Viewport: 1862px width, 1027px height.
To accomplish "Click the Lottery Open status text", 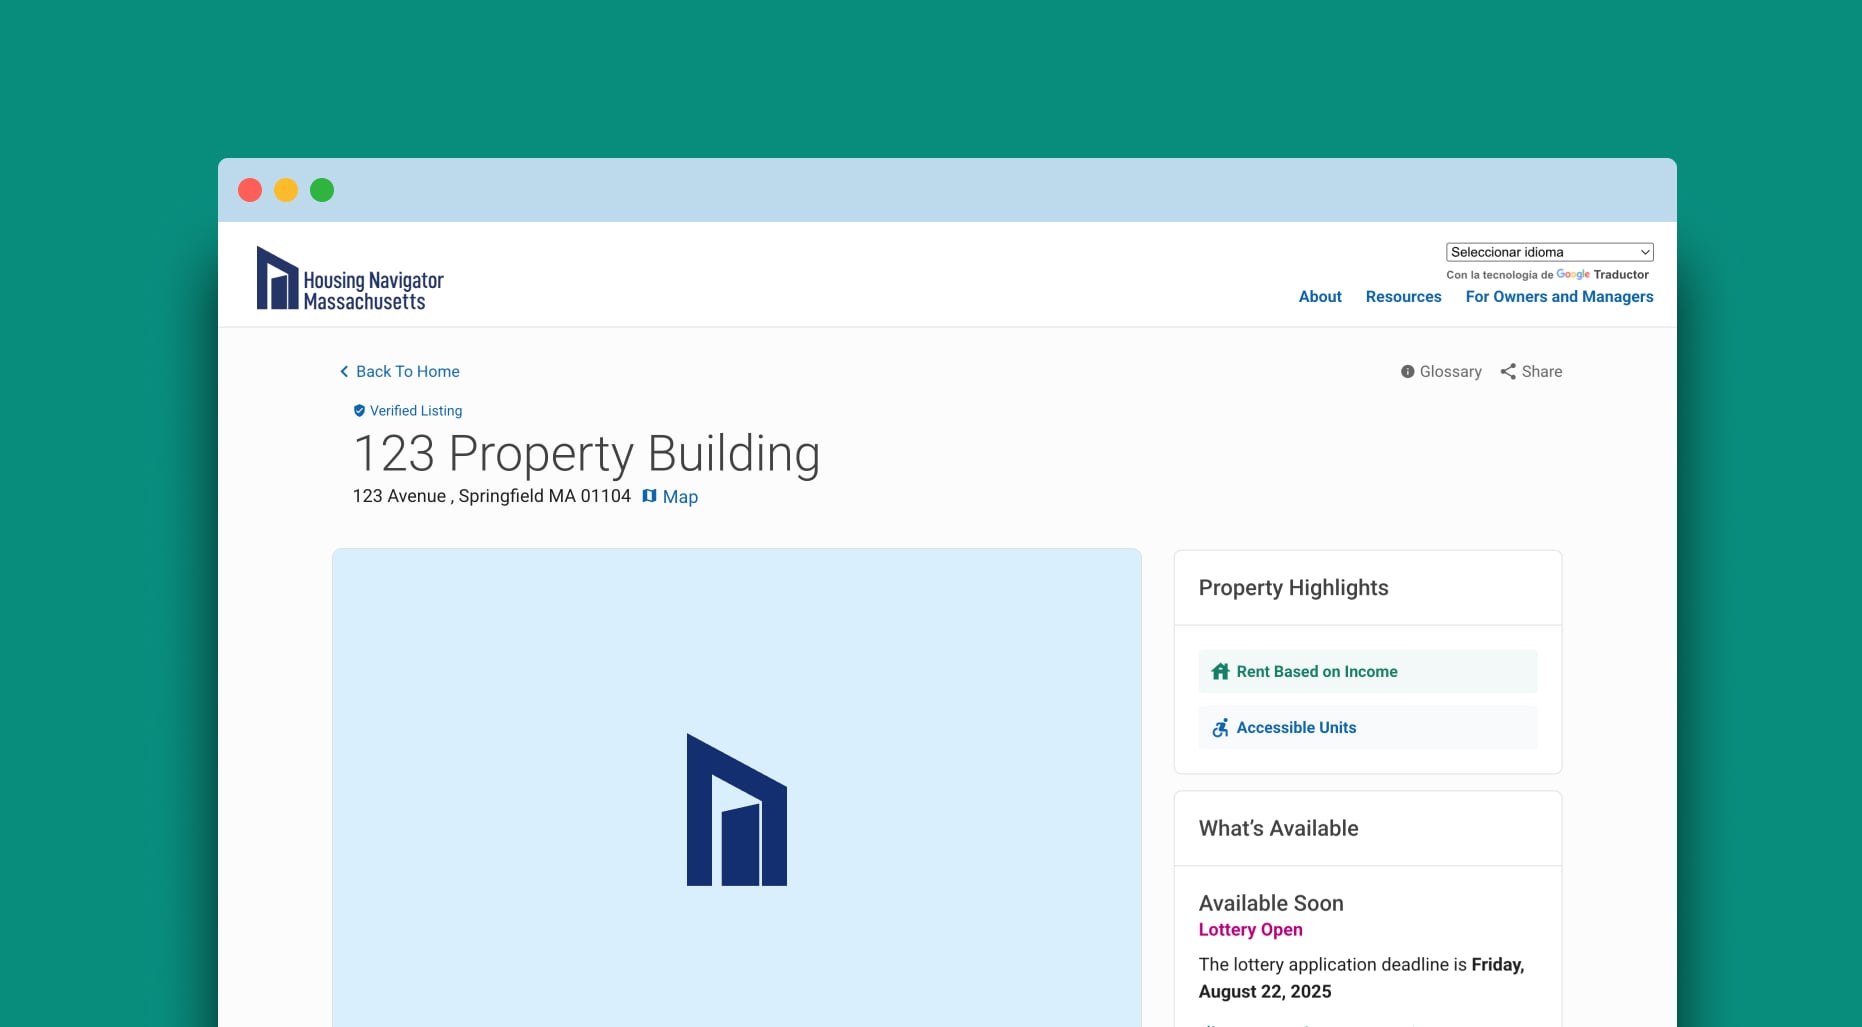I will (x=1250, y=930).
